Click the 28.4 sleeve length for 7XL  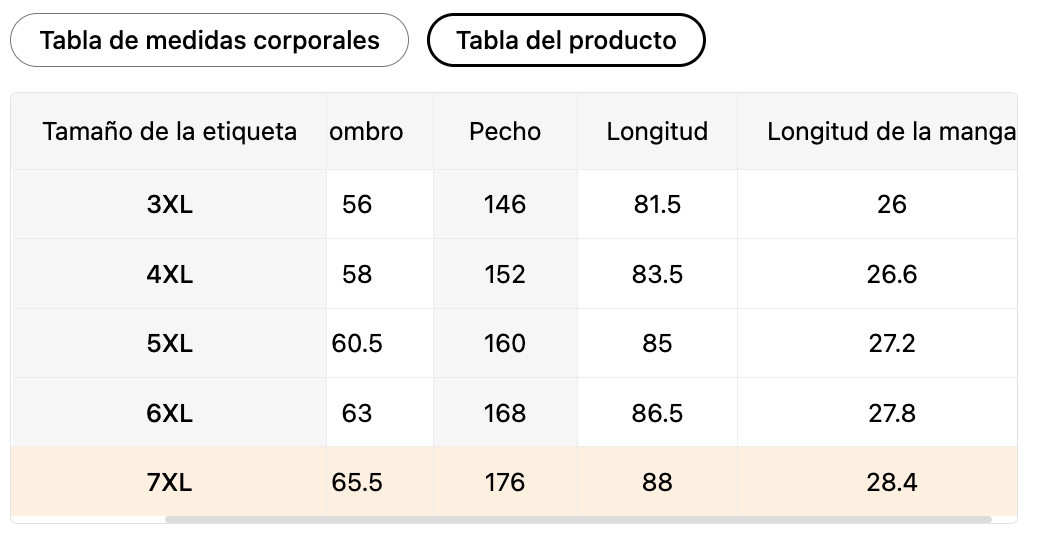click(892, 482)
